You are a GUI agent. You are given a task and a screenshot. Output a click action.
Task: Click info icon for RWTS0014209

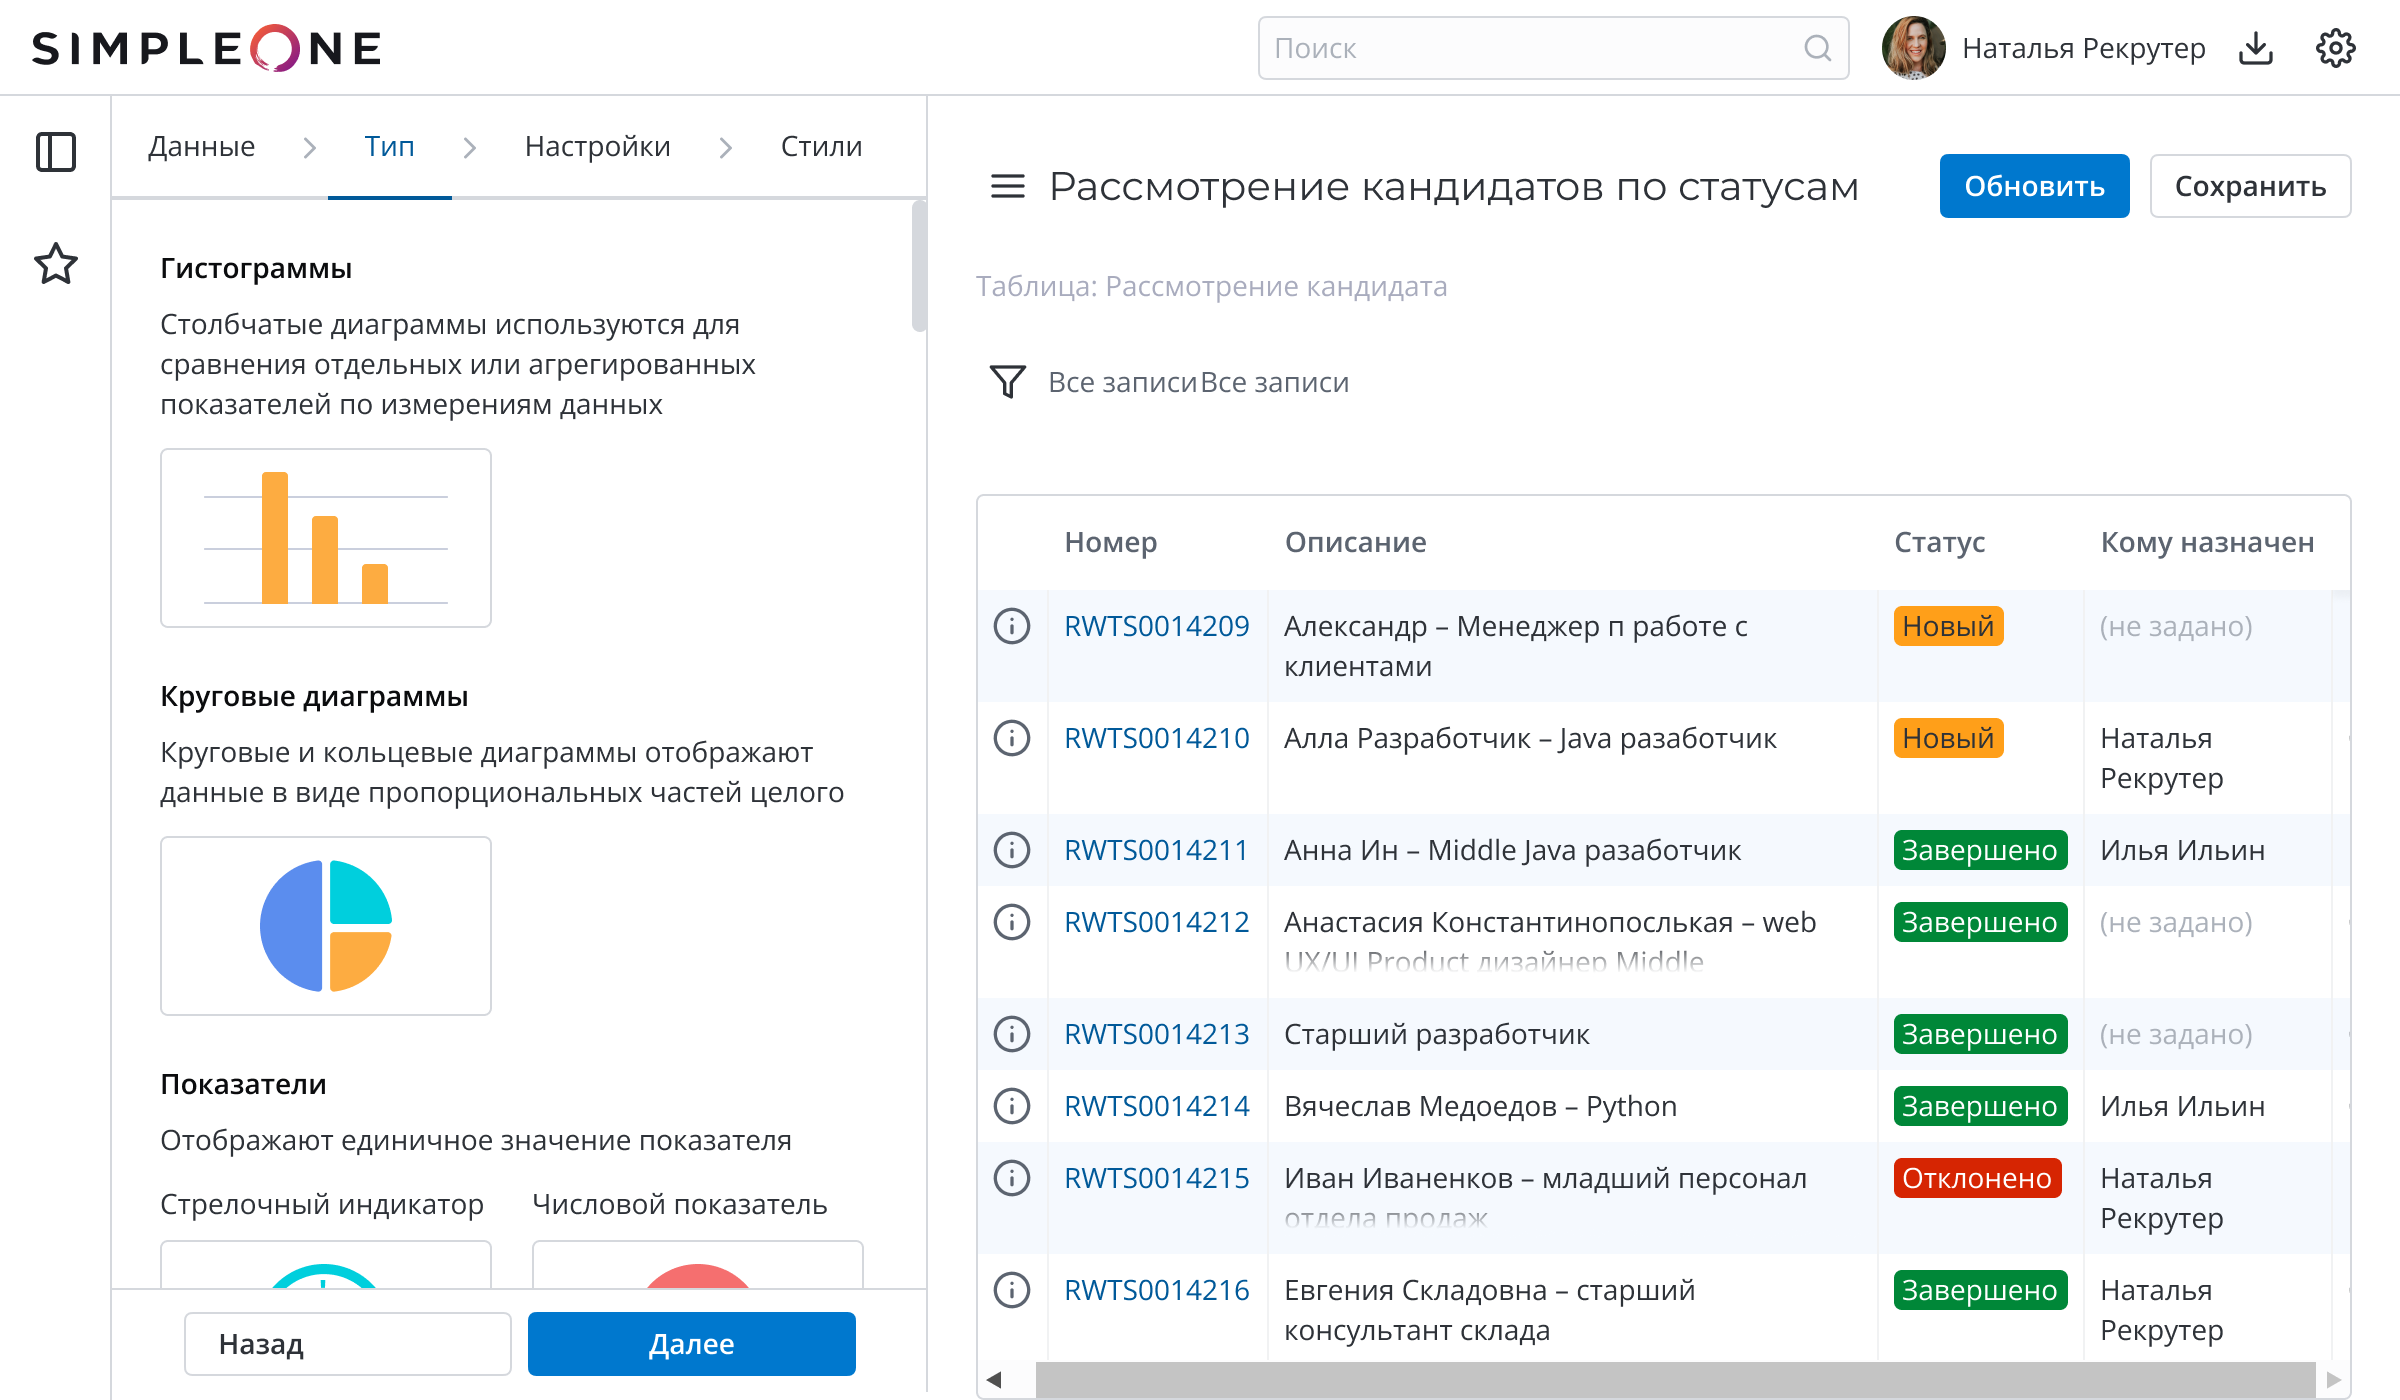[x=1011, y=626]
